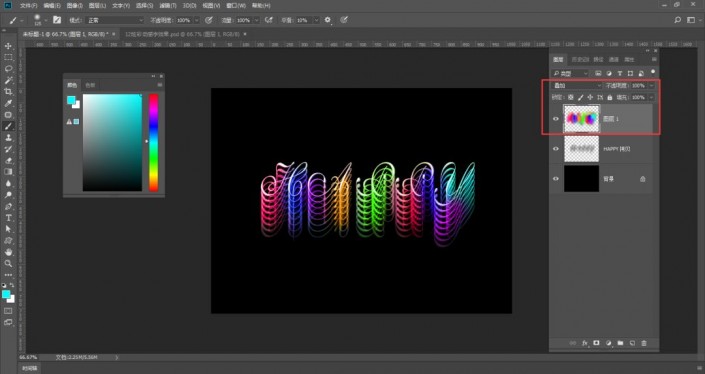This screenshot has height=374, width=705.
Task: Open smoothing options gear icon
Action: (x=328, y=20)
